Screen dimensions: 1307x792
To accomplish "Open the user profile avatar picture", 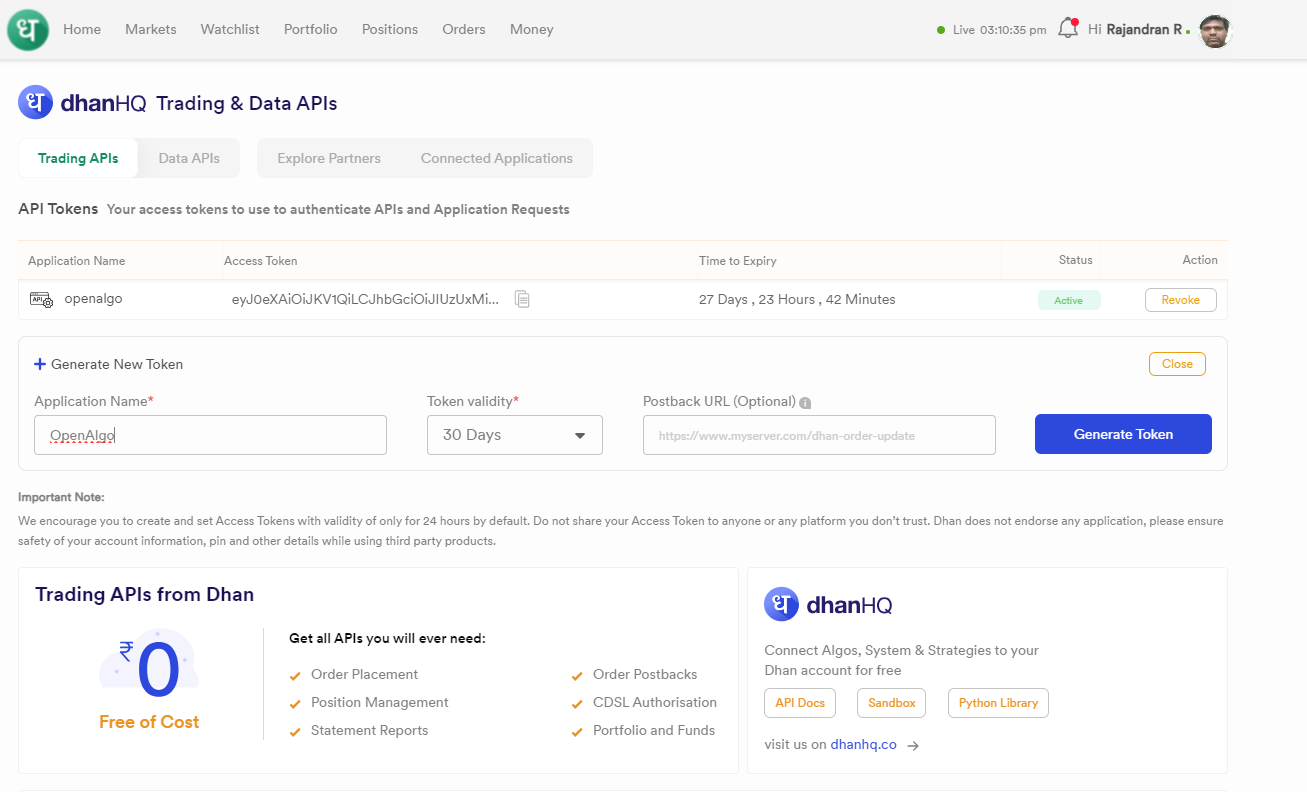I will 1215,31.
